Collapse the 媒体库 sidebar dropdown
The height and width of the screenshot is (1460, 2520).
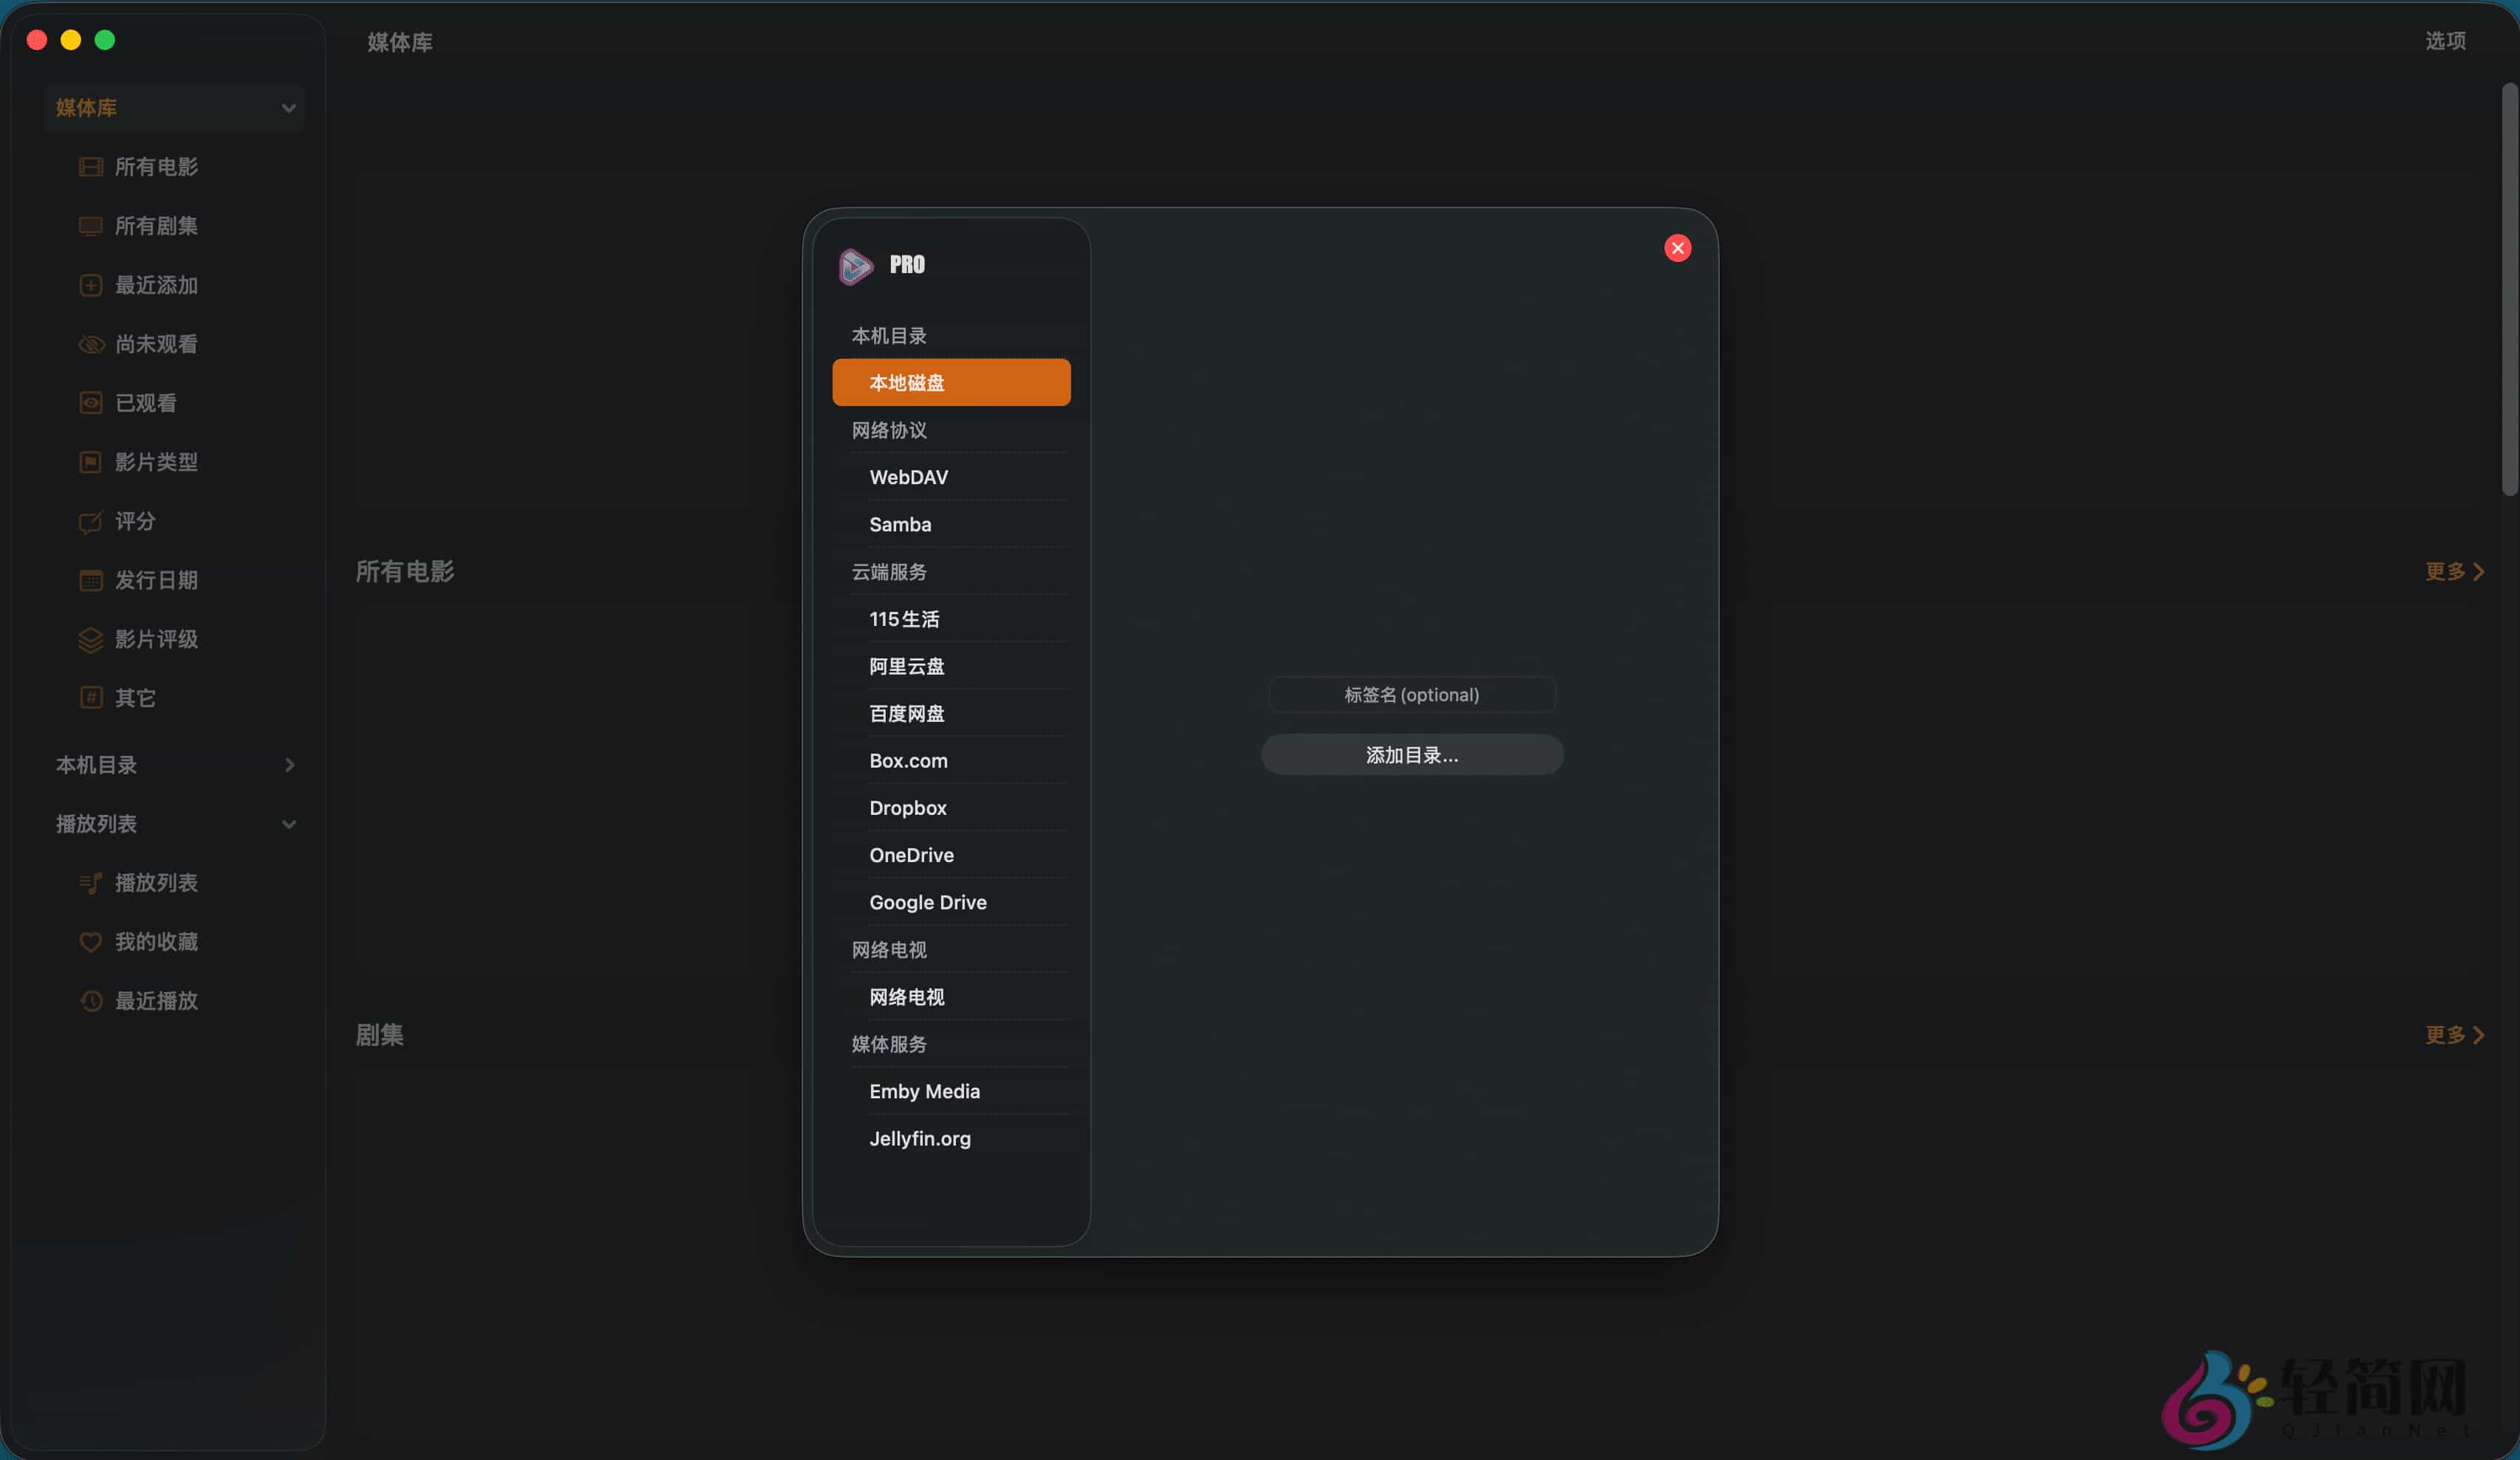click(x=288, y=108)
